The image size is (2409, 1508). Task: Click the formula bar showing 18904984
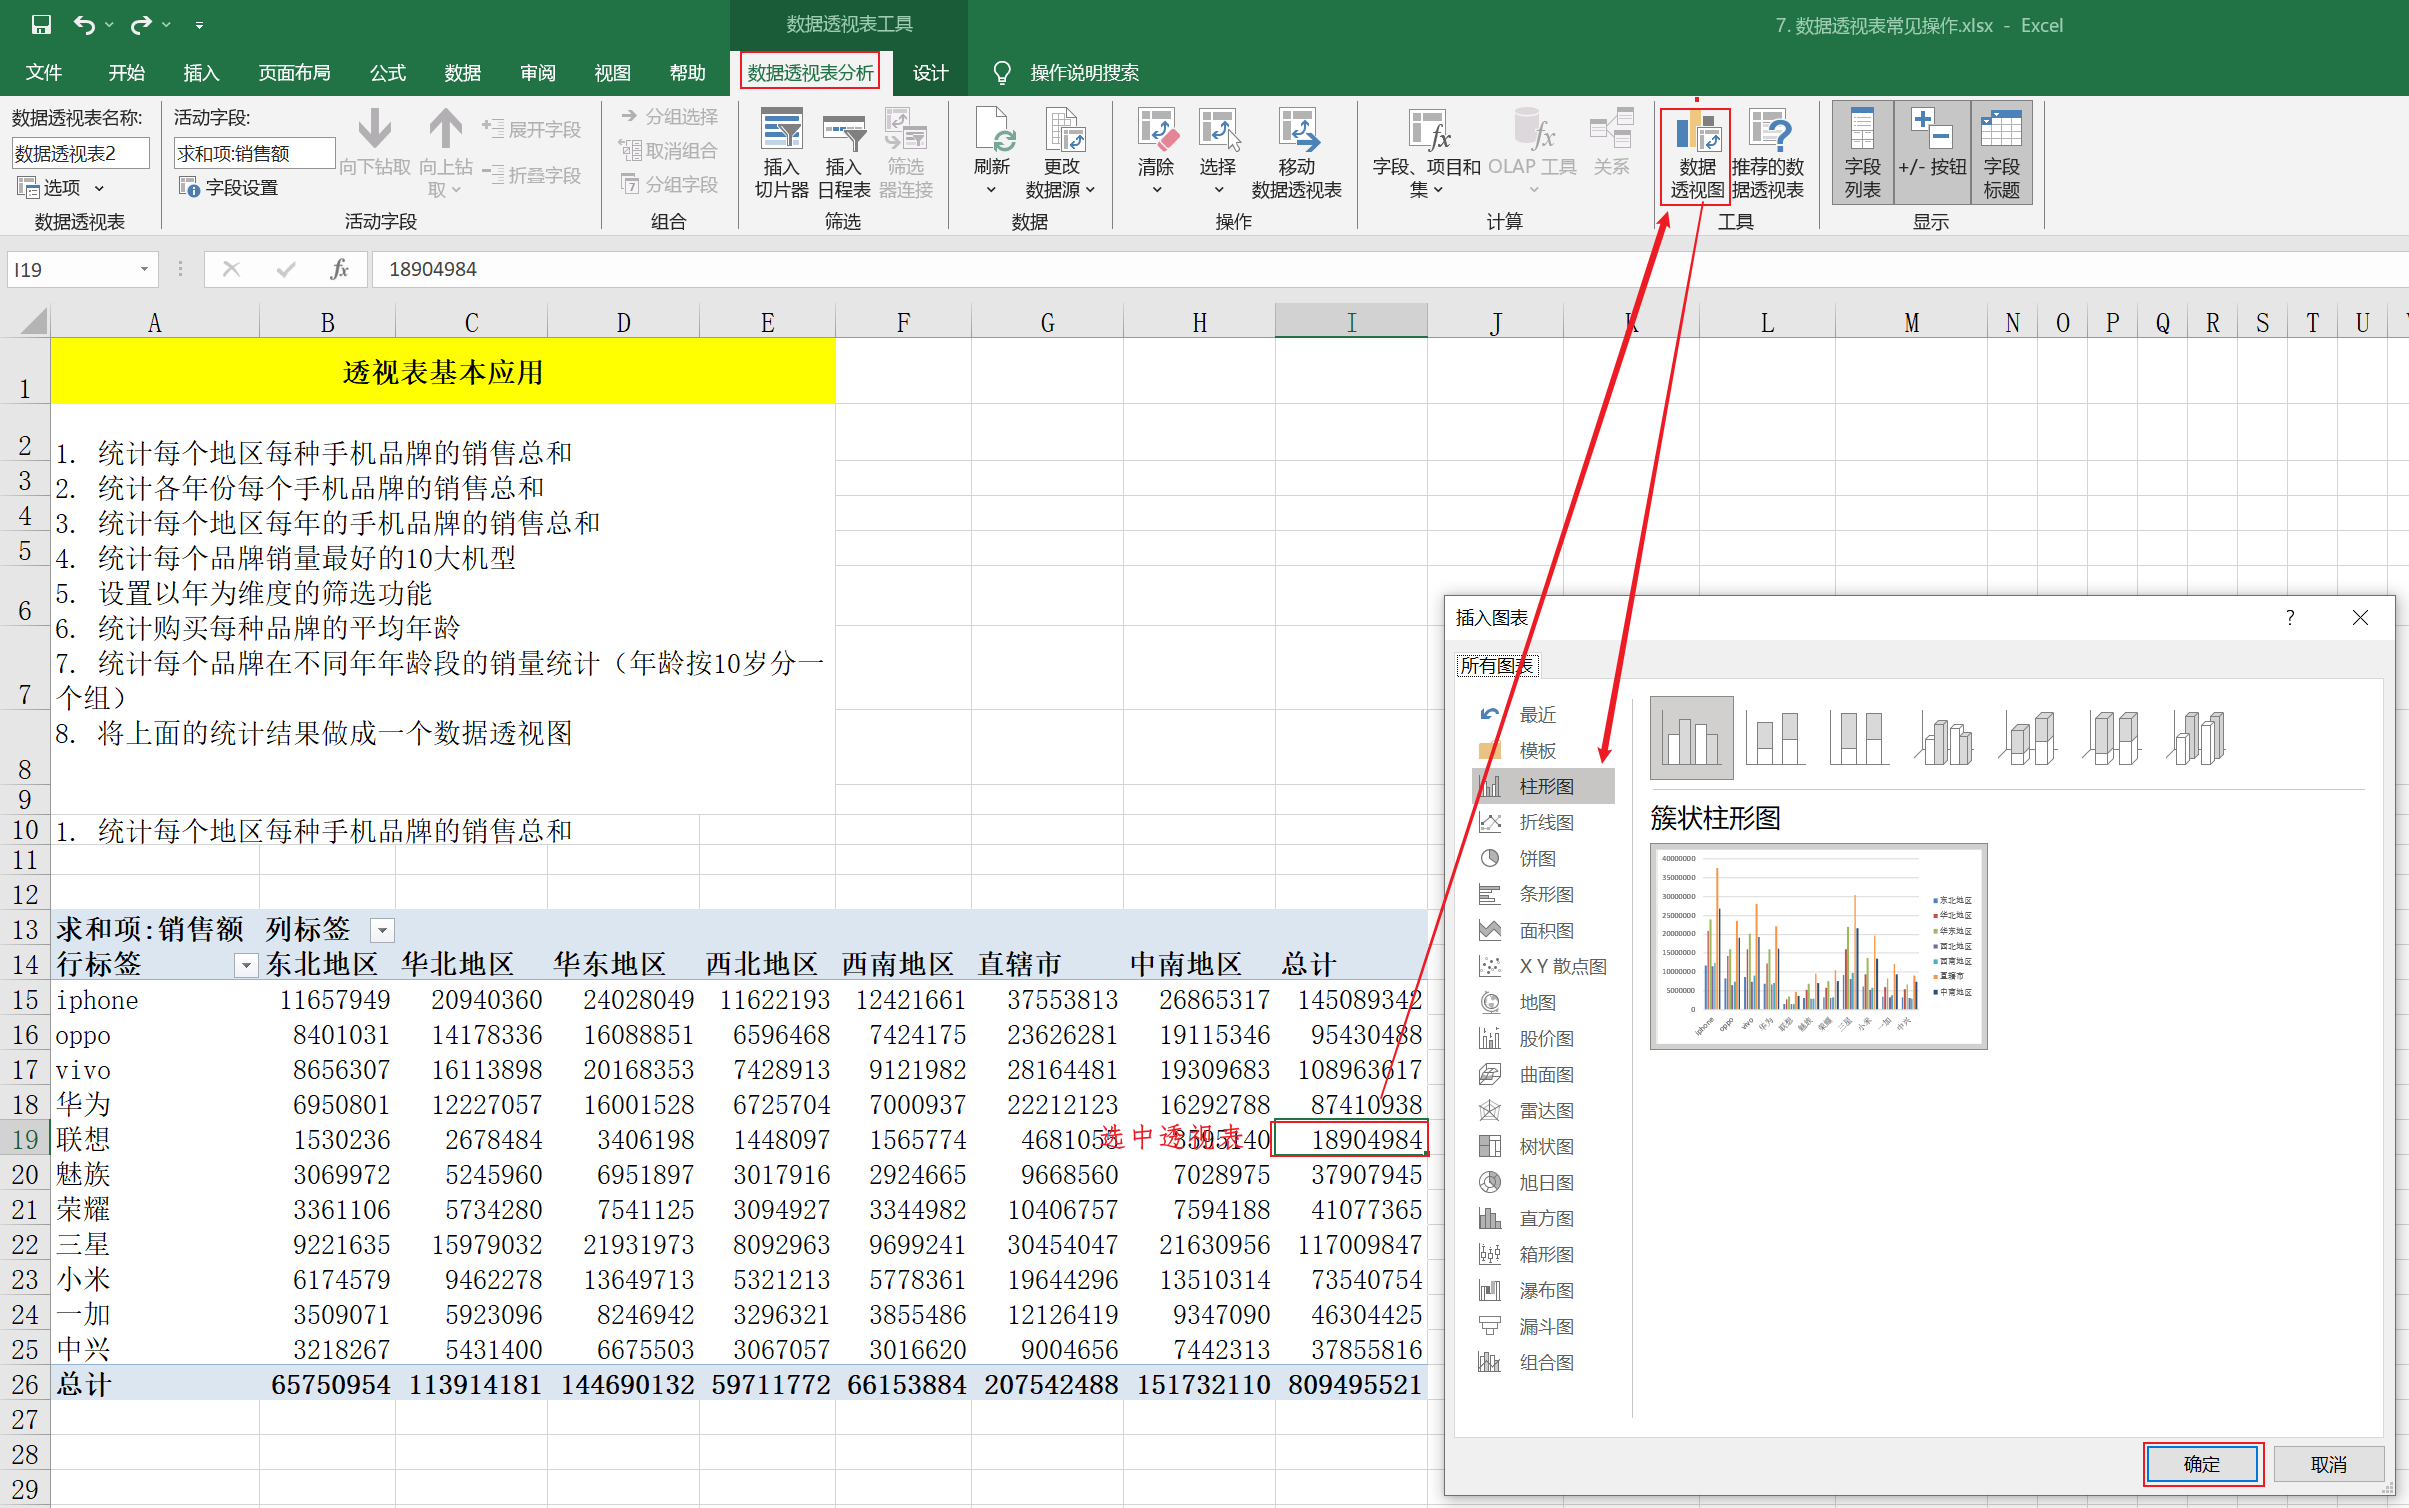tap(1390, 269)
